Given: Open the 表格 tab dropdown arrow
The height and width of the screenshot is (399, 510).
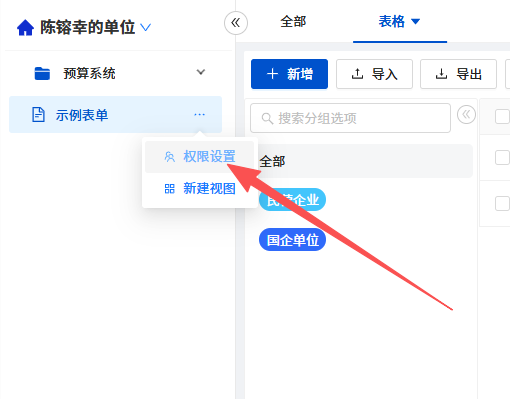Looking at the screenshot, I should tap(415, 22).
